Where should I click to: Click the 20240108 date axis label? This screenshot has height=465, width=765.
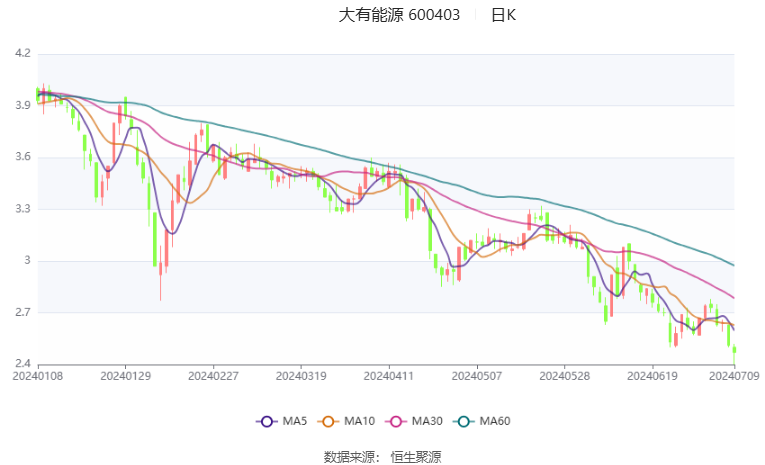coord(38,376)
